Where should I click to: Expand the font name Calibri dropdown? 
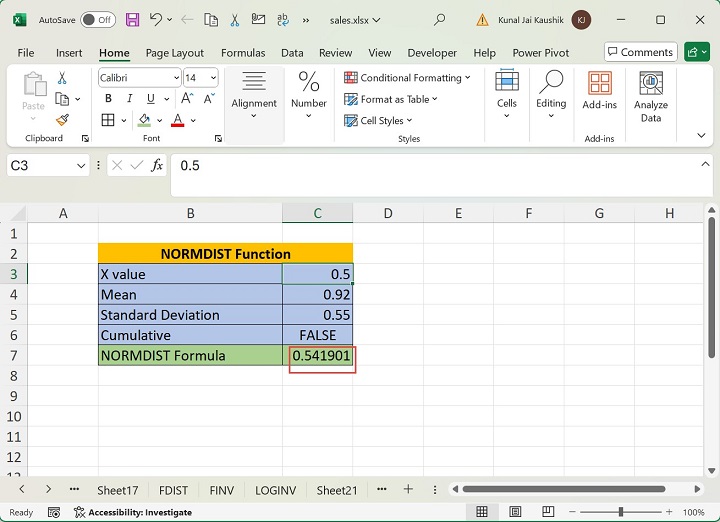[176, 77]
